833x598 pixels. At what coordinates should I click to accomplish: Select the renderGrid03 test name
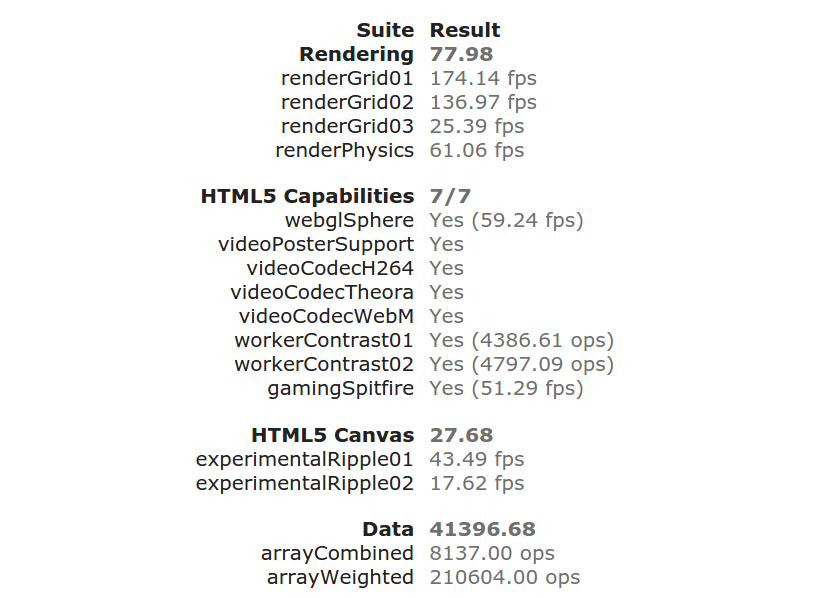(347, 126)
